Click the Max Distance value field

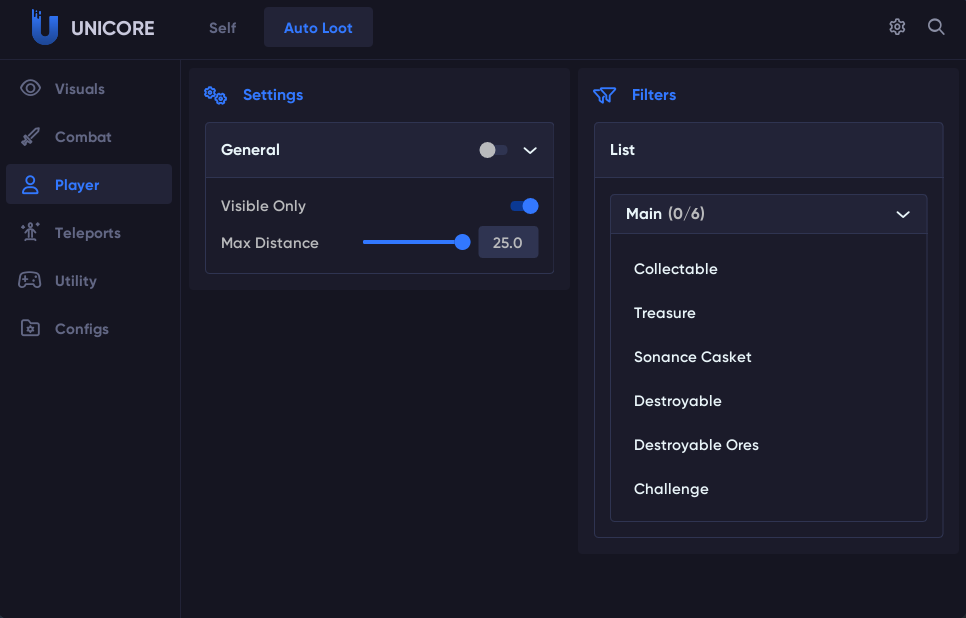[x=508, y=242]
